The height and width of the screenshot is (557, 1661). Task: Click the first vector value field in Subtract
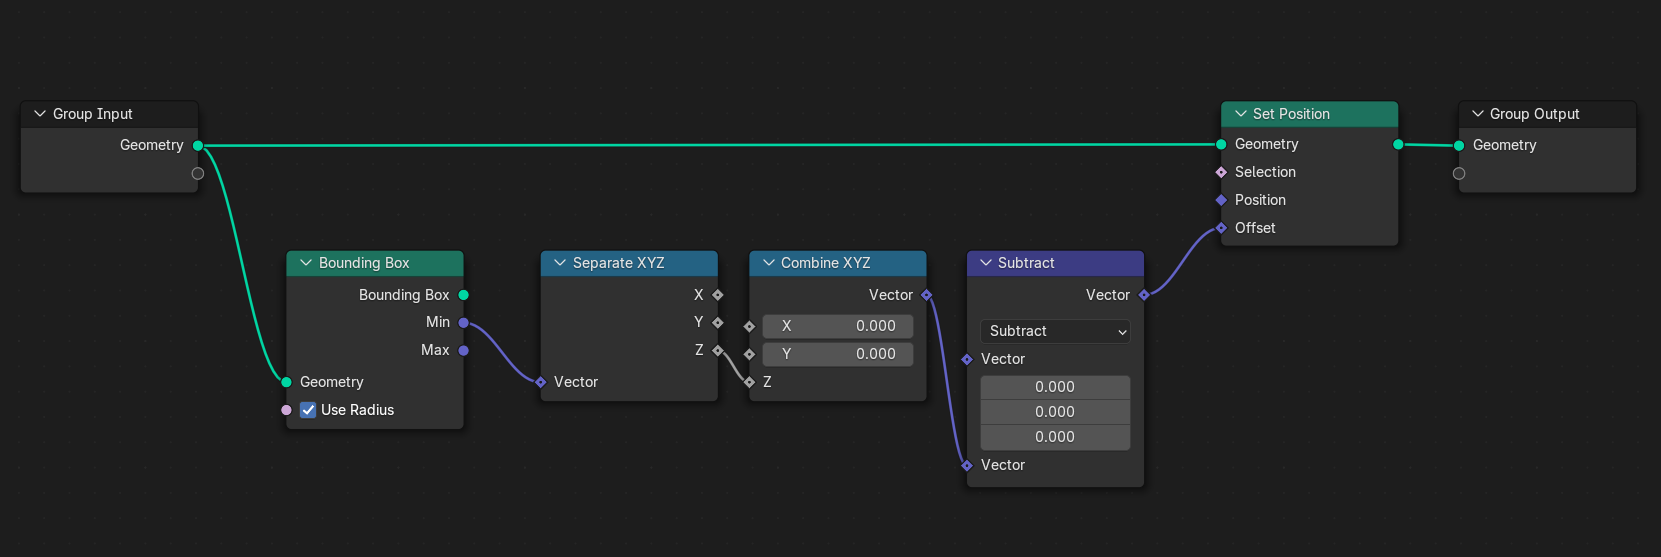coord(1055,387)
